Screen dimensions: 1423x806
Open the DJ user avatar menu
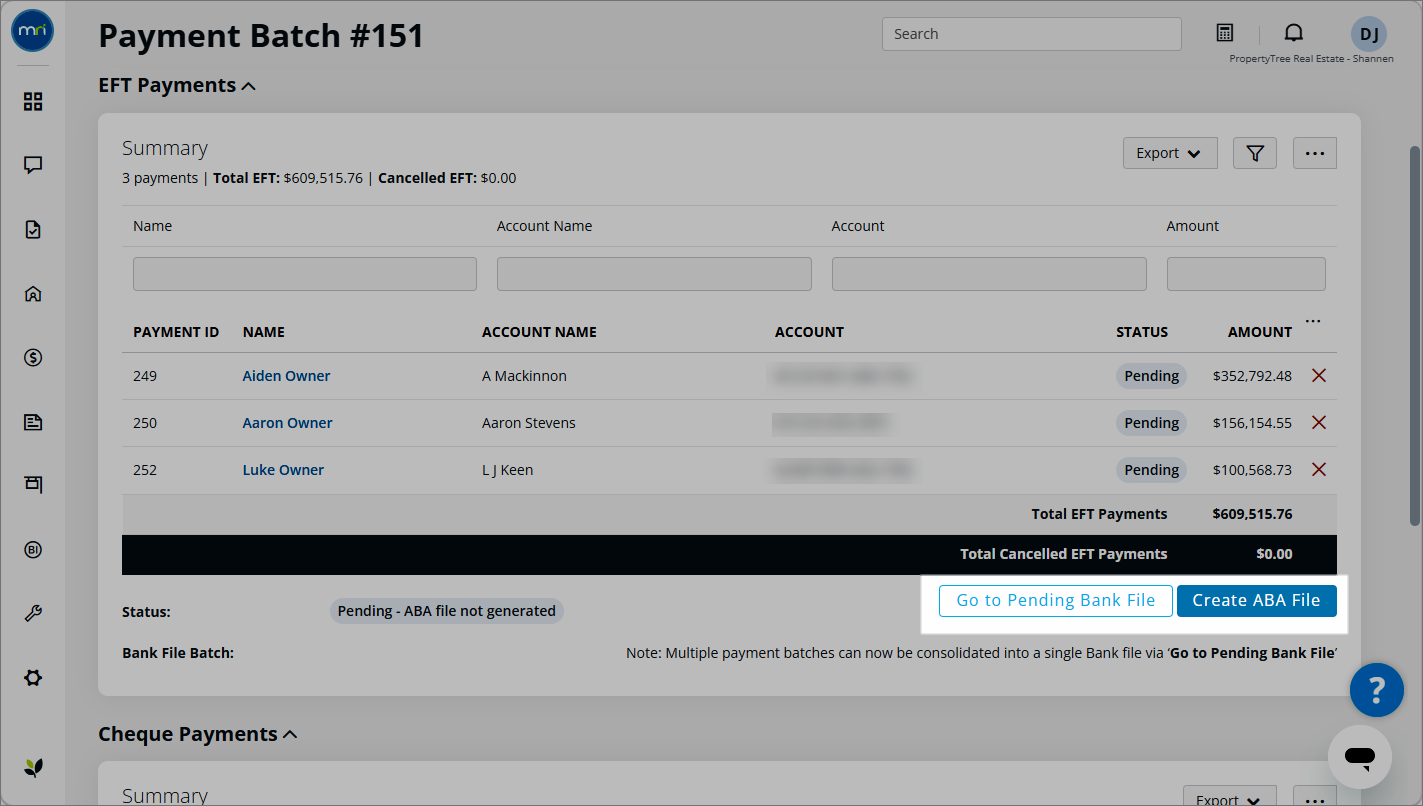point(1369,34)
